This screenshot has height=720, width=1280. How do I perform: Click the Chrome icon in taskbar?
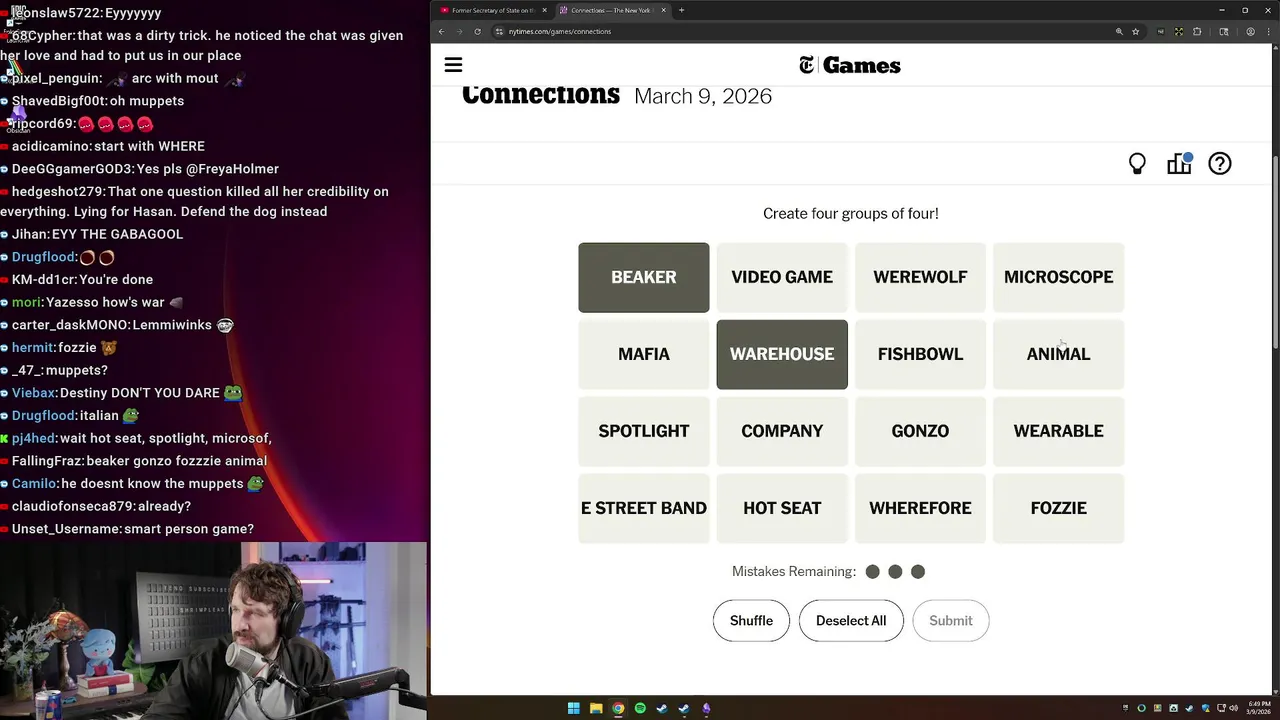[x=618, y=708]
